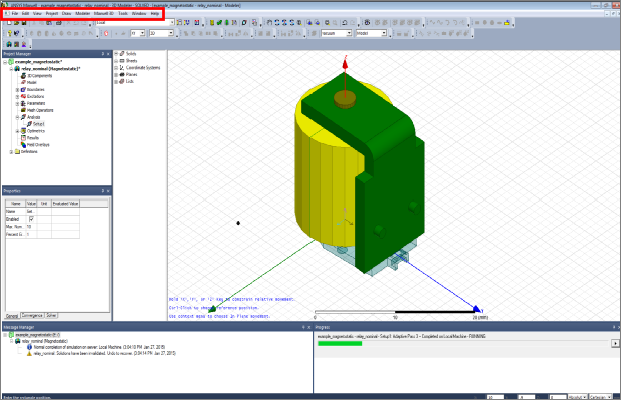Click the Evaluated Value column header

coord(65,204)
